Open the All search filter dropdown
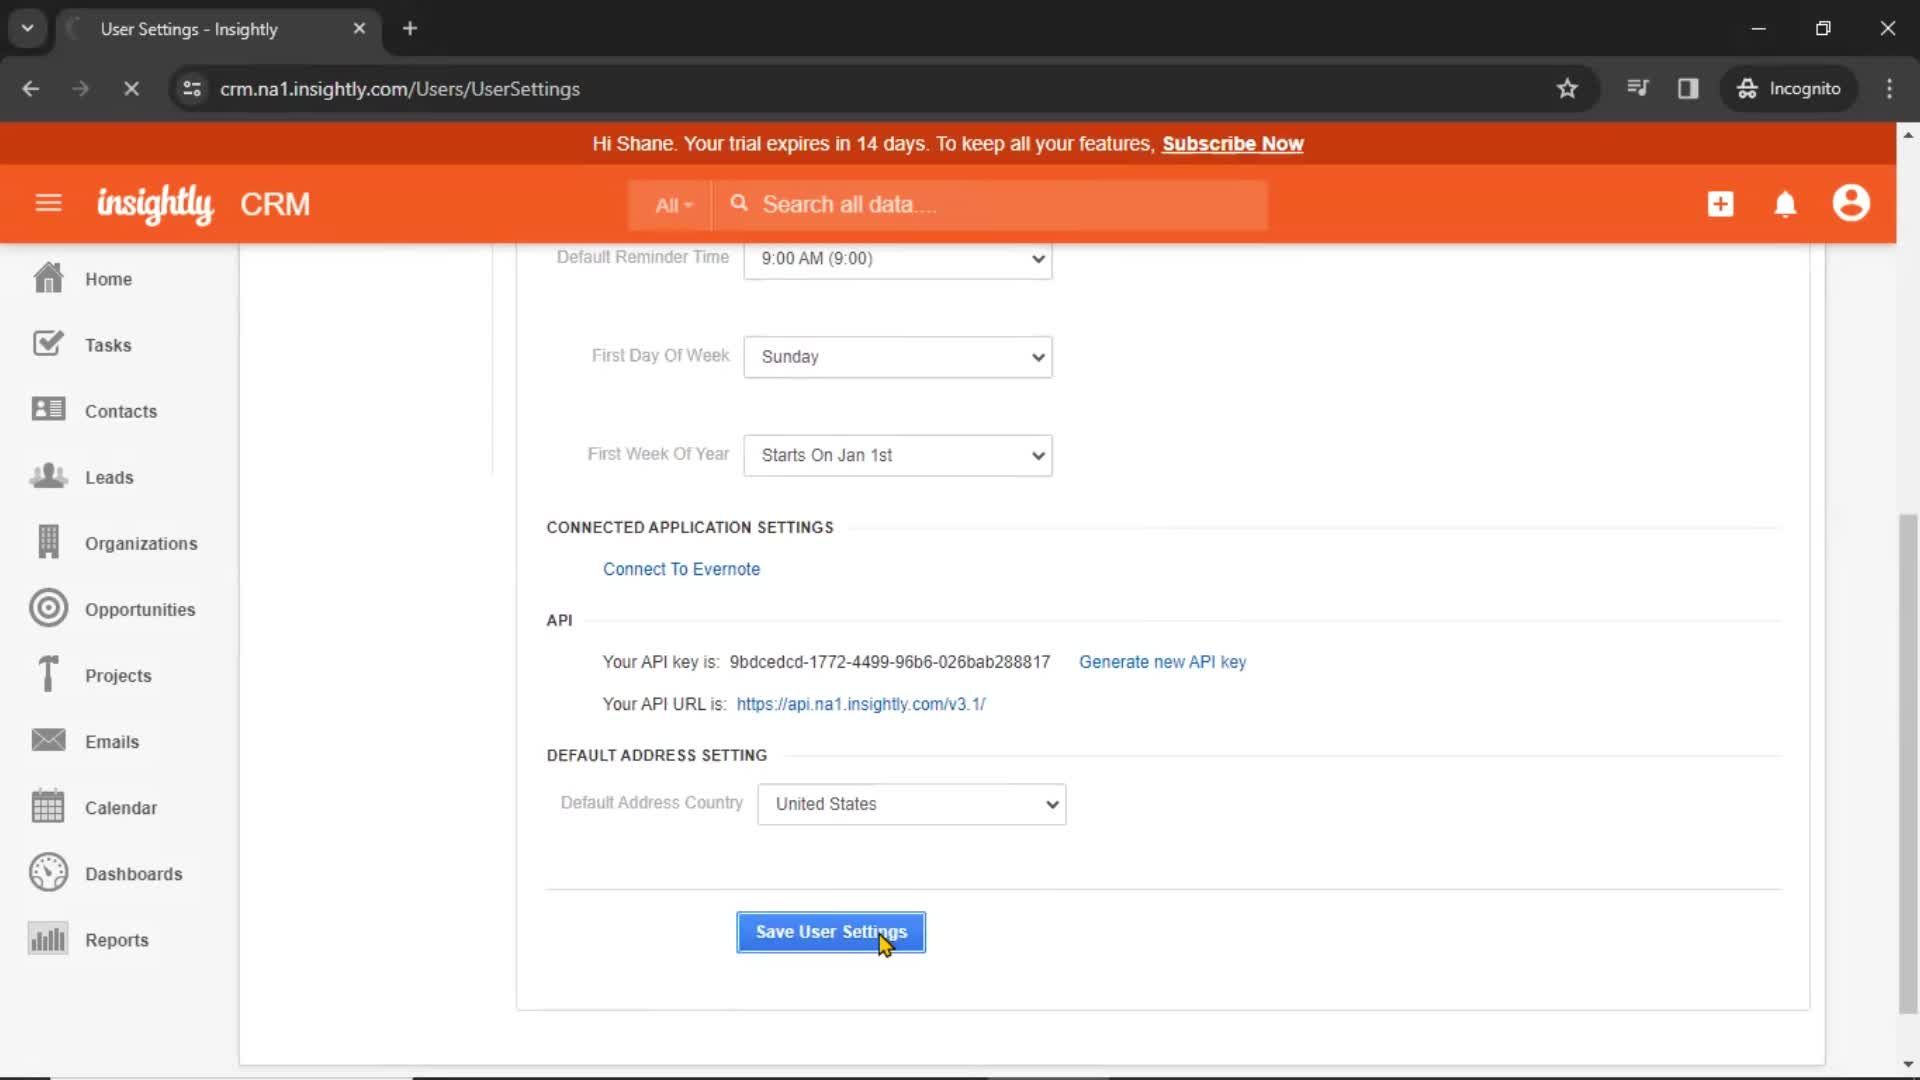The height and width of the screenshot is (1080, 1920). coord(673,204)
